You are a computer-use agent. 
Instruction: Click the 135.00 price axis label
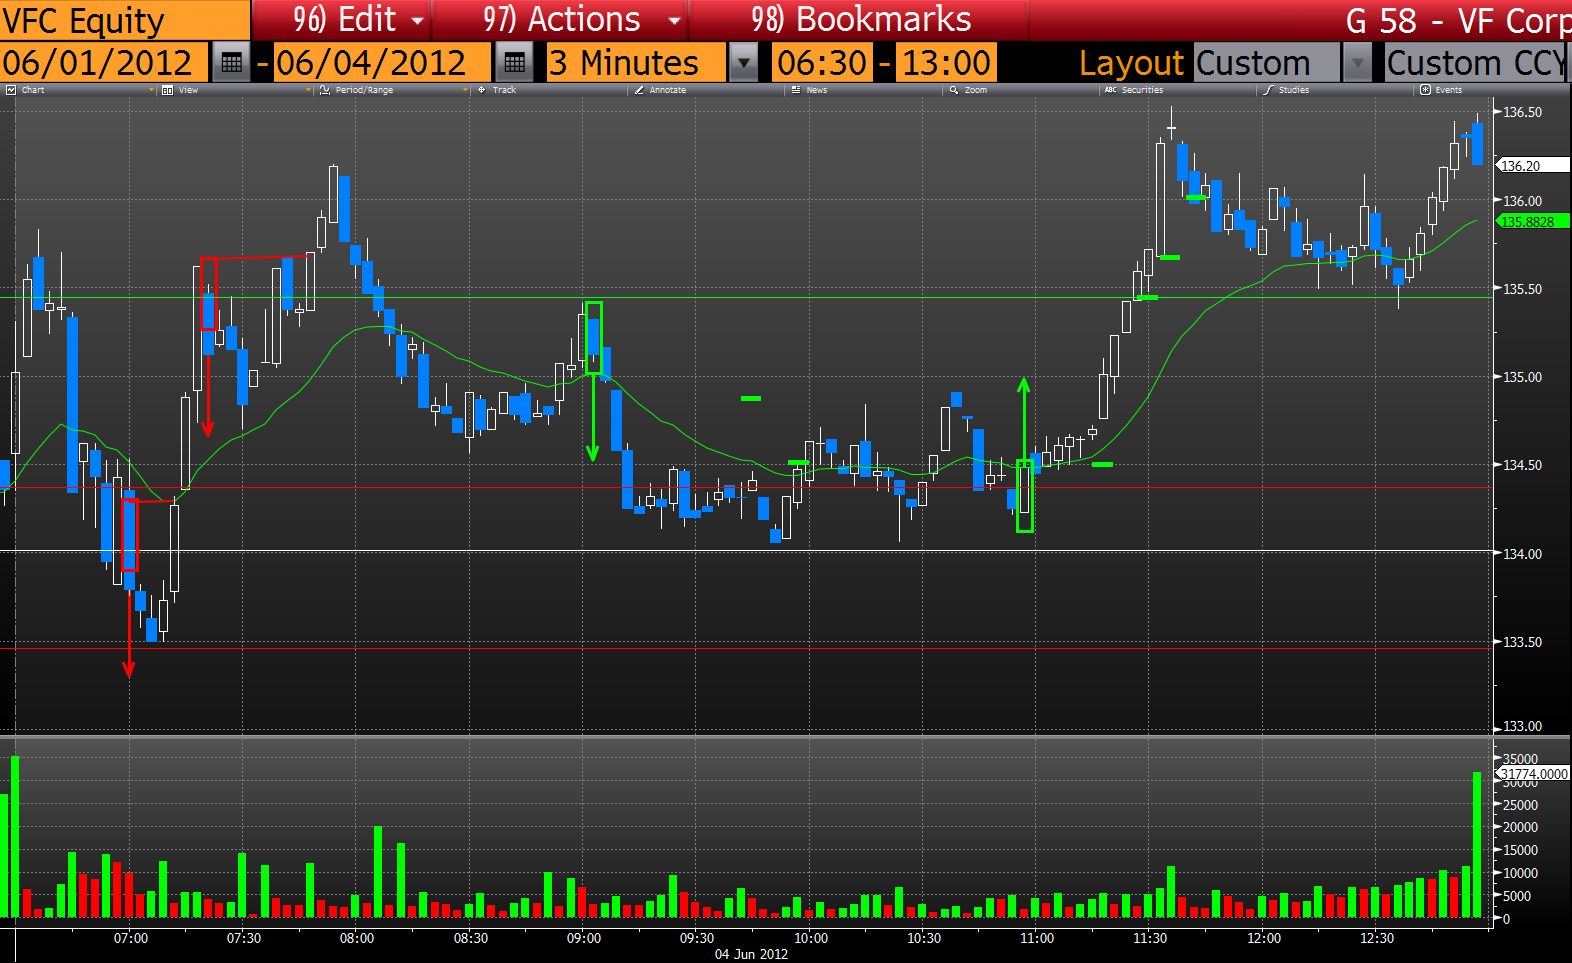pos(1523,377)
